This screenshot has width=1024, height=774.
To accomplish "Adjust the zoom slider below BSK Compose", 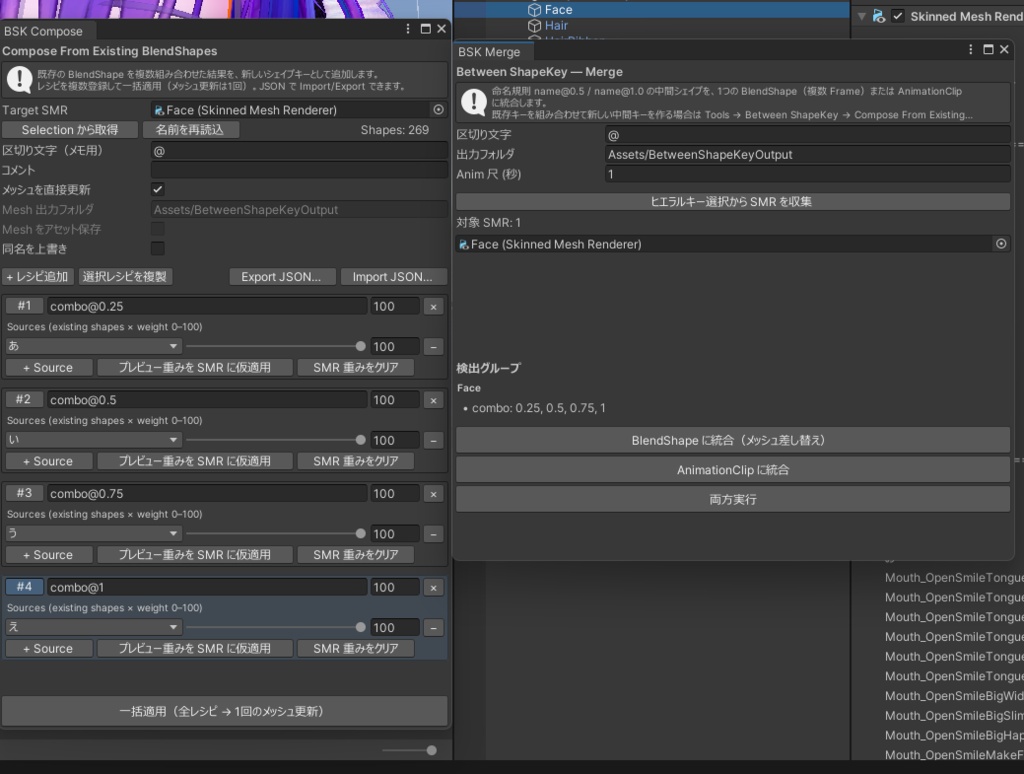I will (409, 750).
